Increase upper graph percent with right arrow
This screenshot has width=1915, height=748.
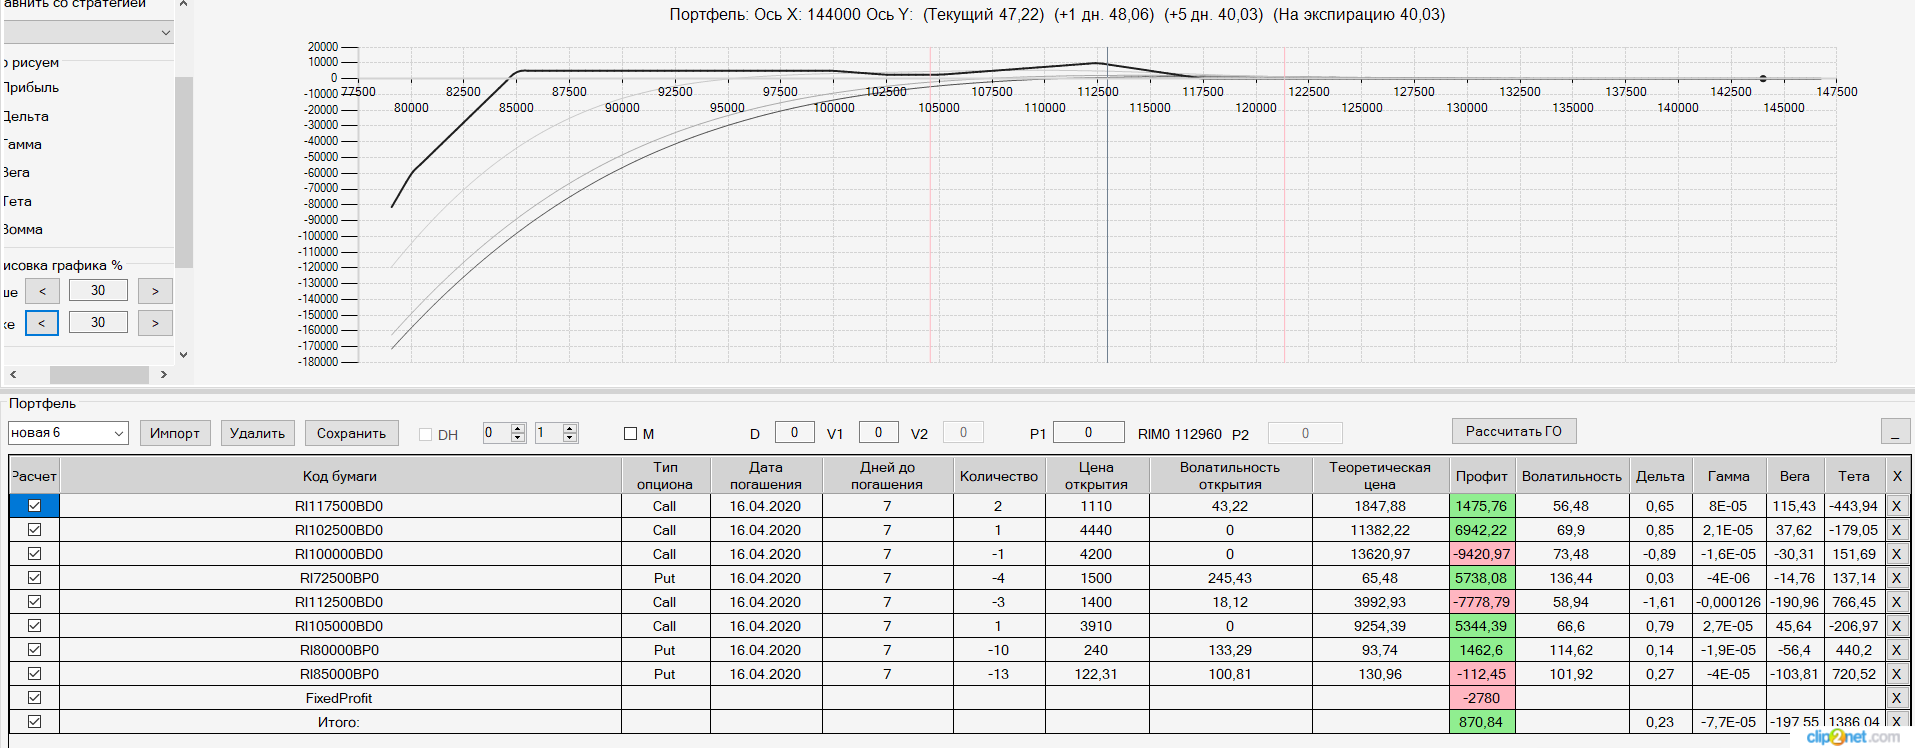click(155, 291)
